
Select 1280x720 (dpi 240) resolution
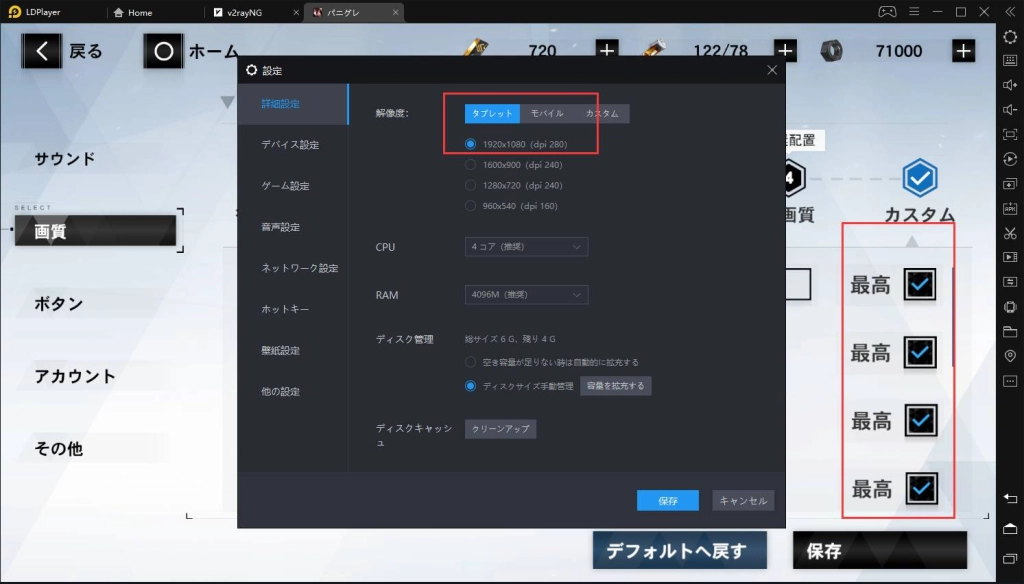[x=514, y=186]
